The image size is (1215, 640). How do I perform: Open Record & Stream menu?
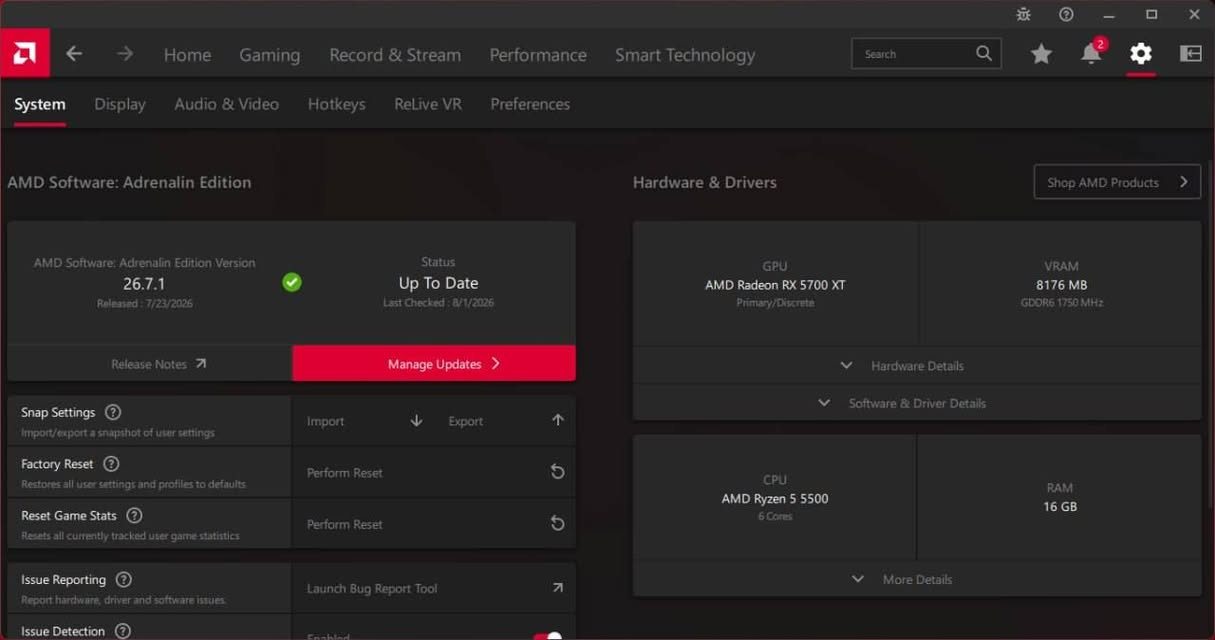click(x=395, y=55)
